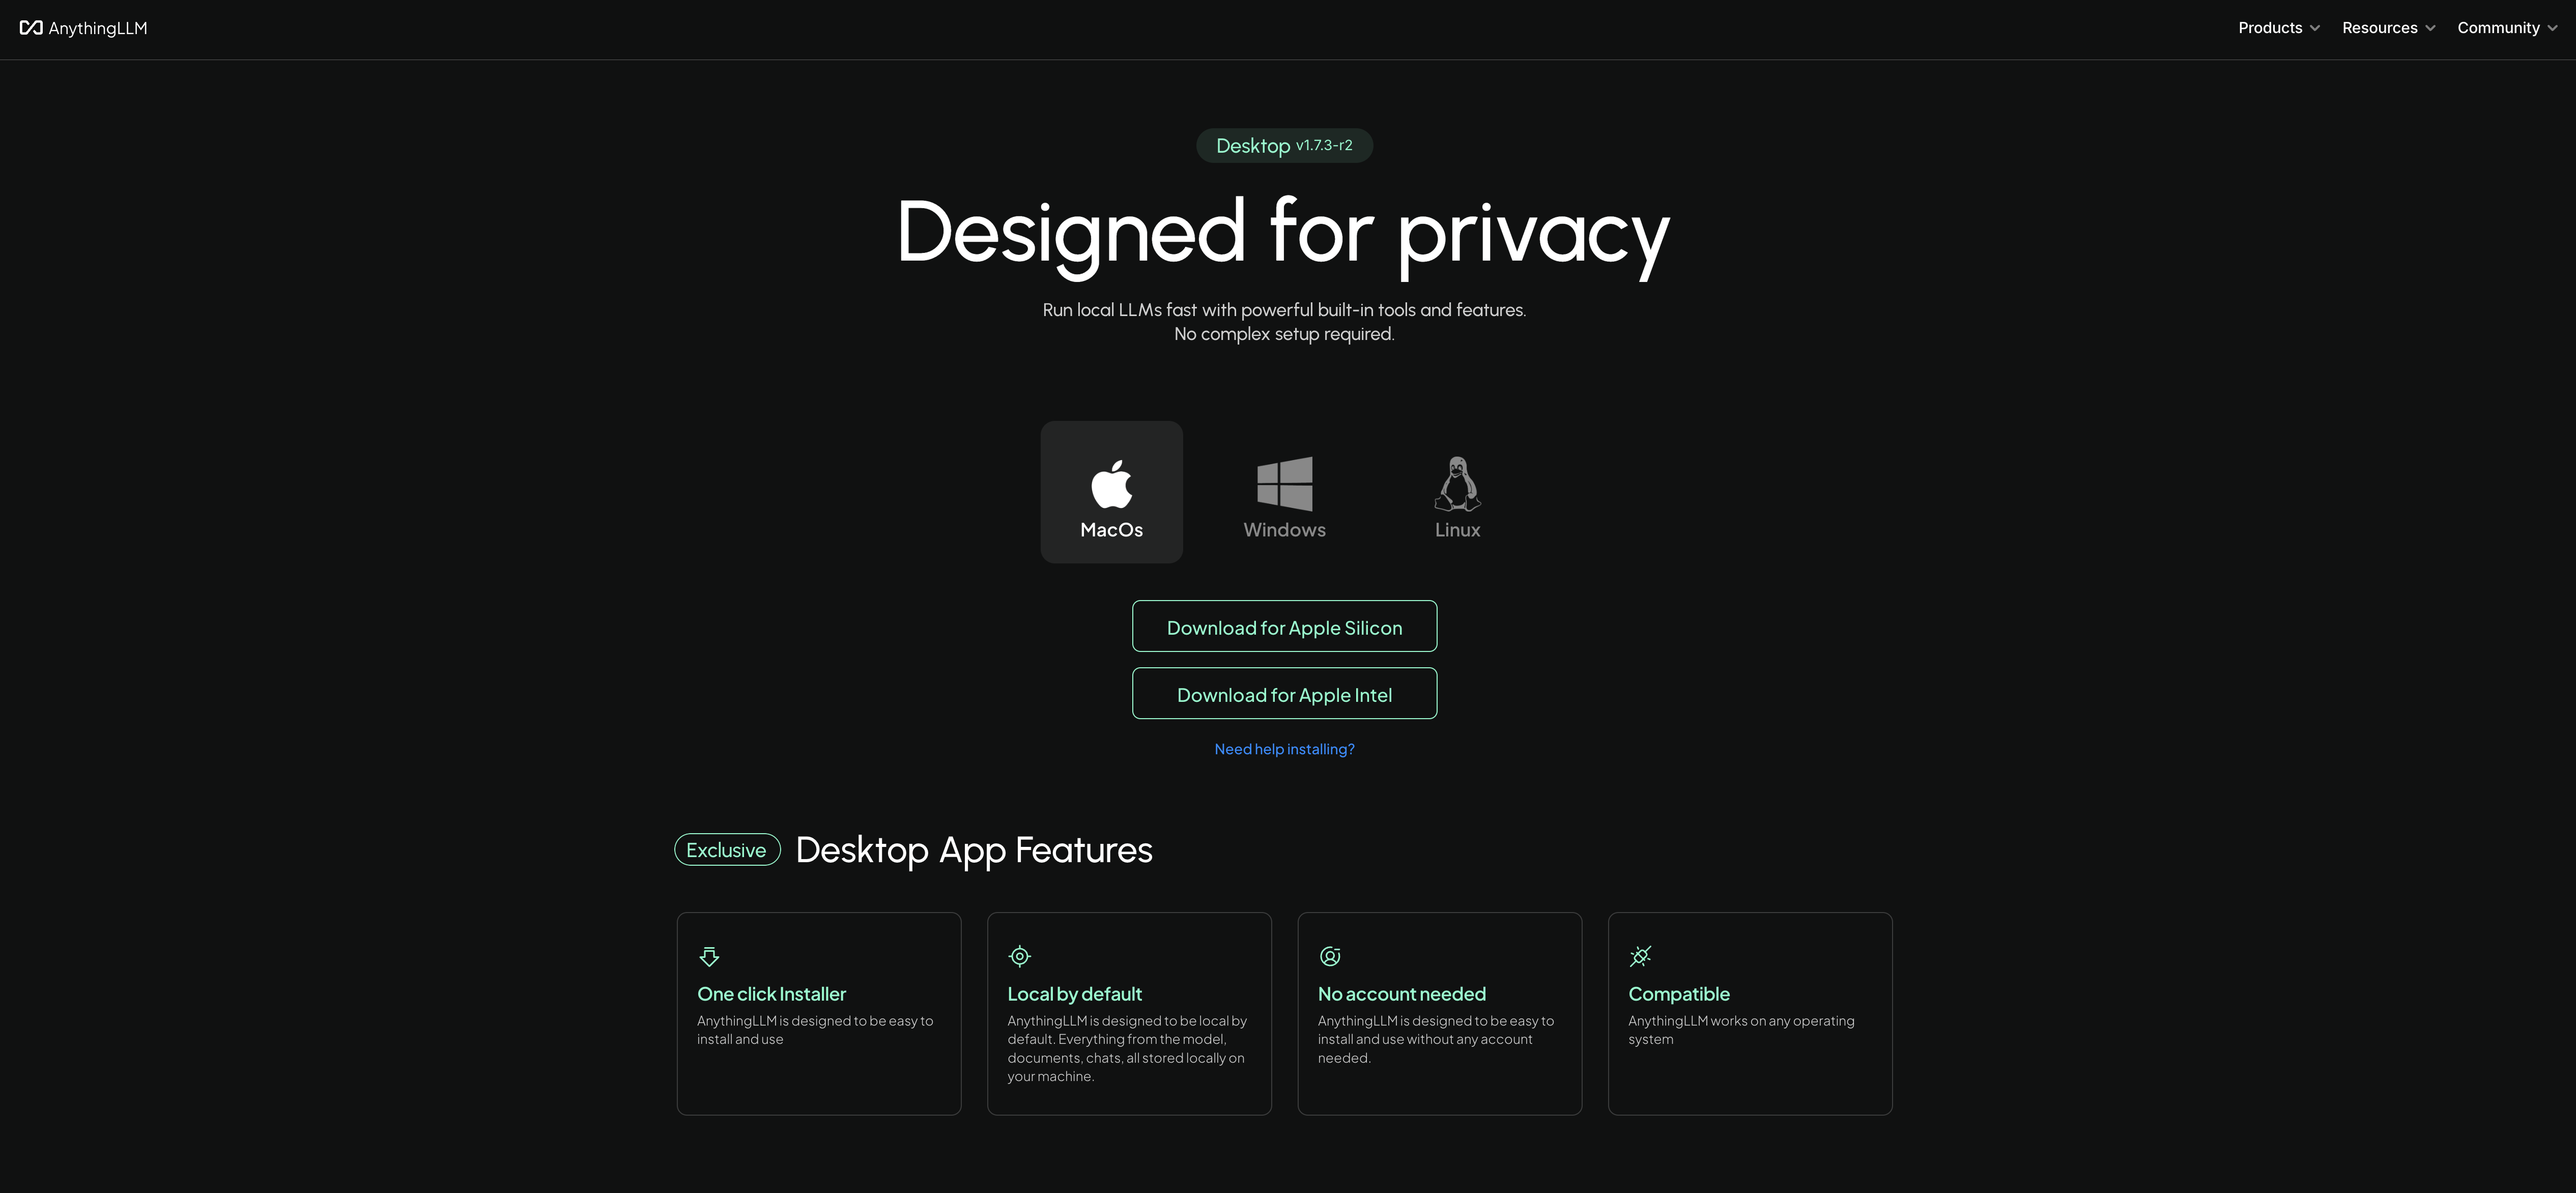Select the Linux penguin icon
2576x1193 pixels.
coord(1457,484)
